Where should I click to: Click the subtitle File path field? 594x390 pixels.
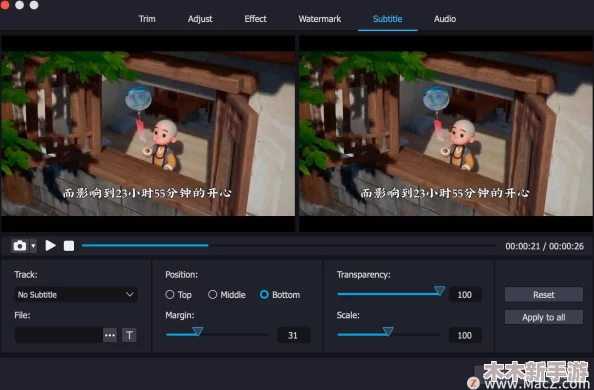click(58, 335)
